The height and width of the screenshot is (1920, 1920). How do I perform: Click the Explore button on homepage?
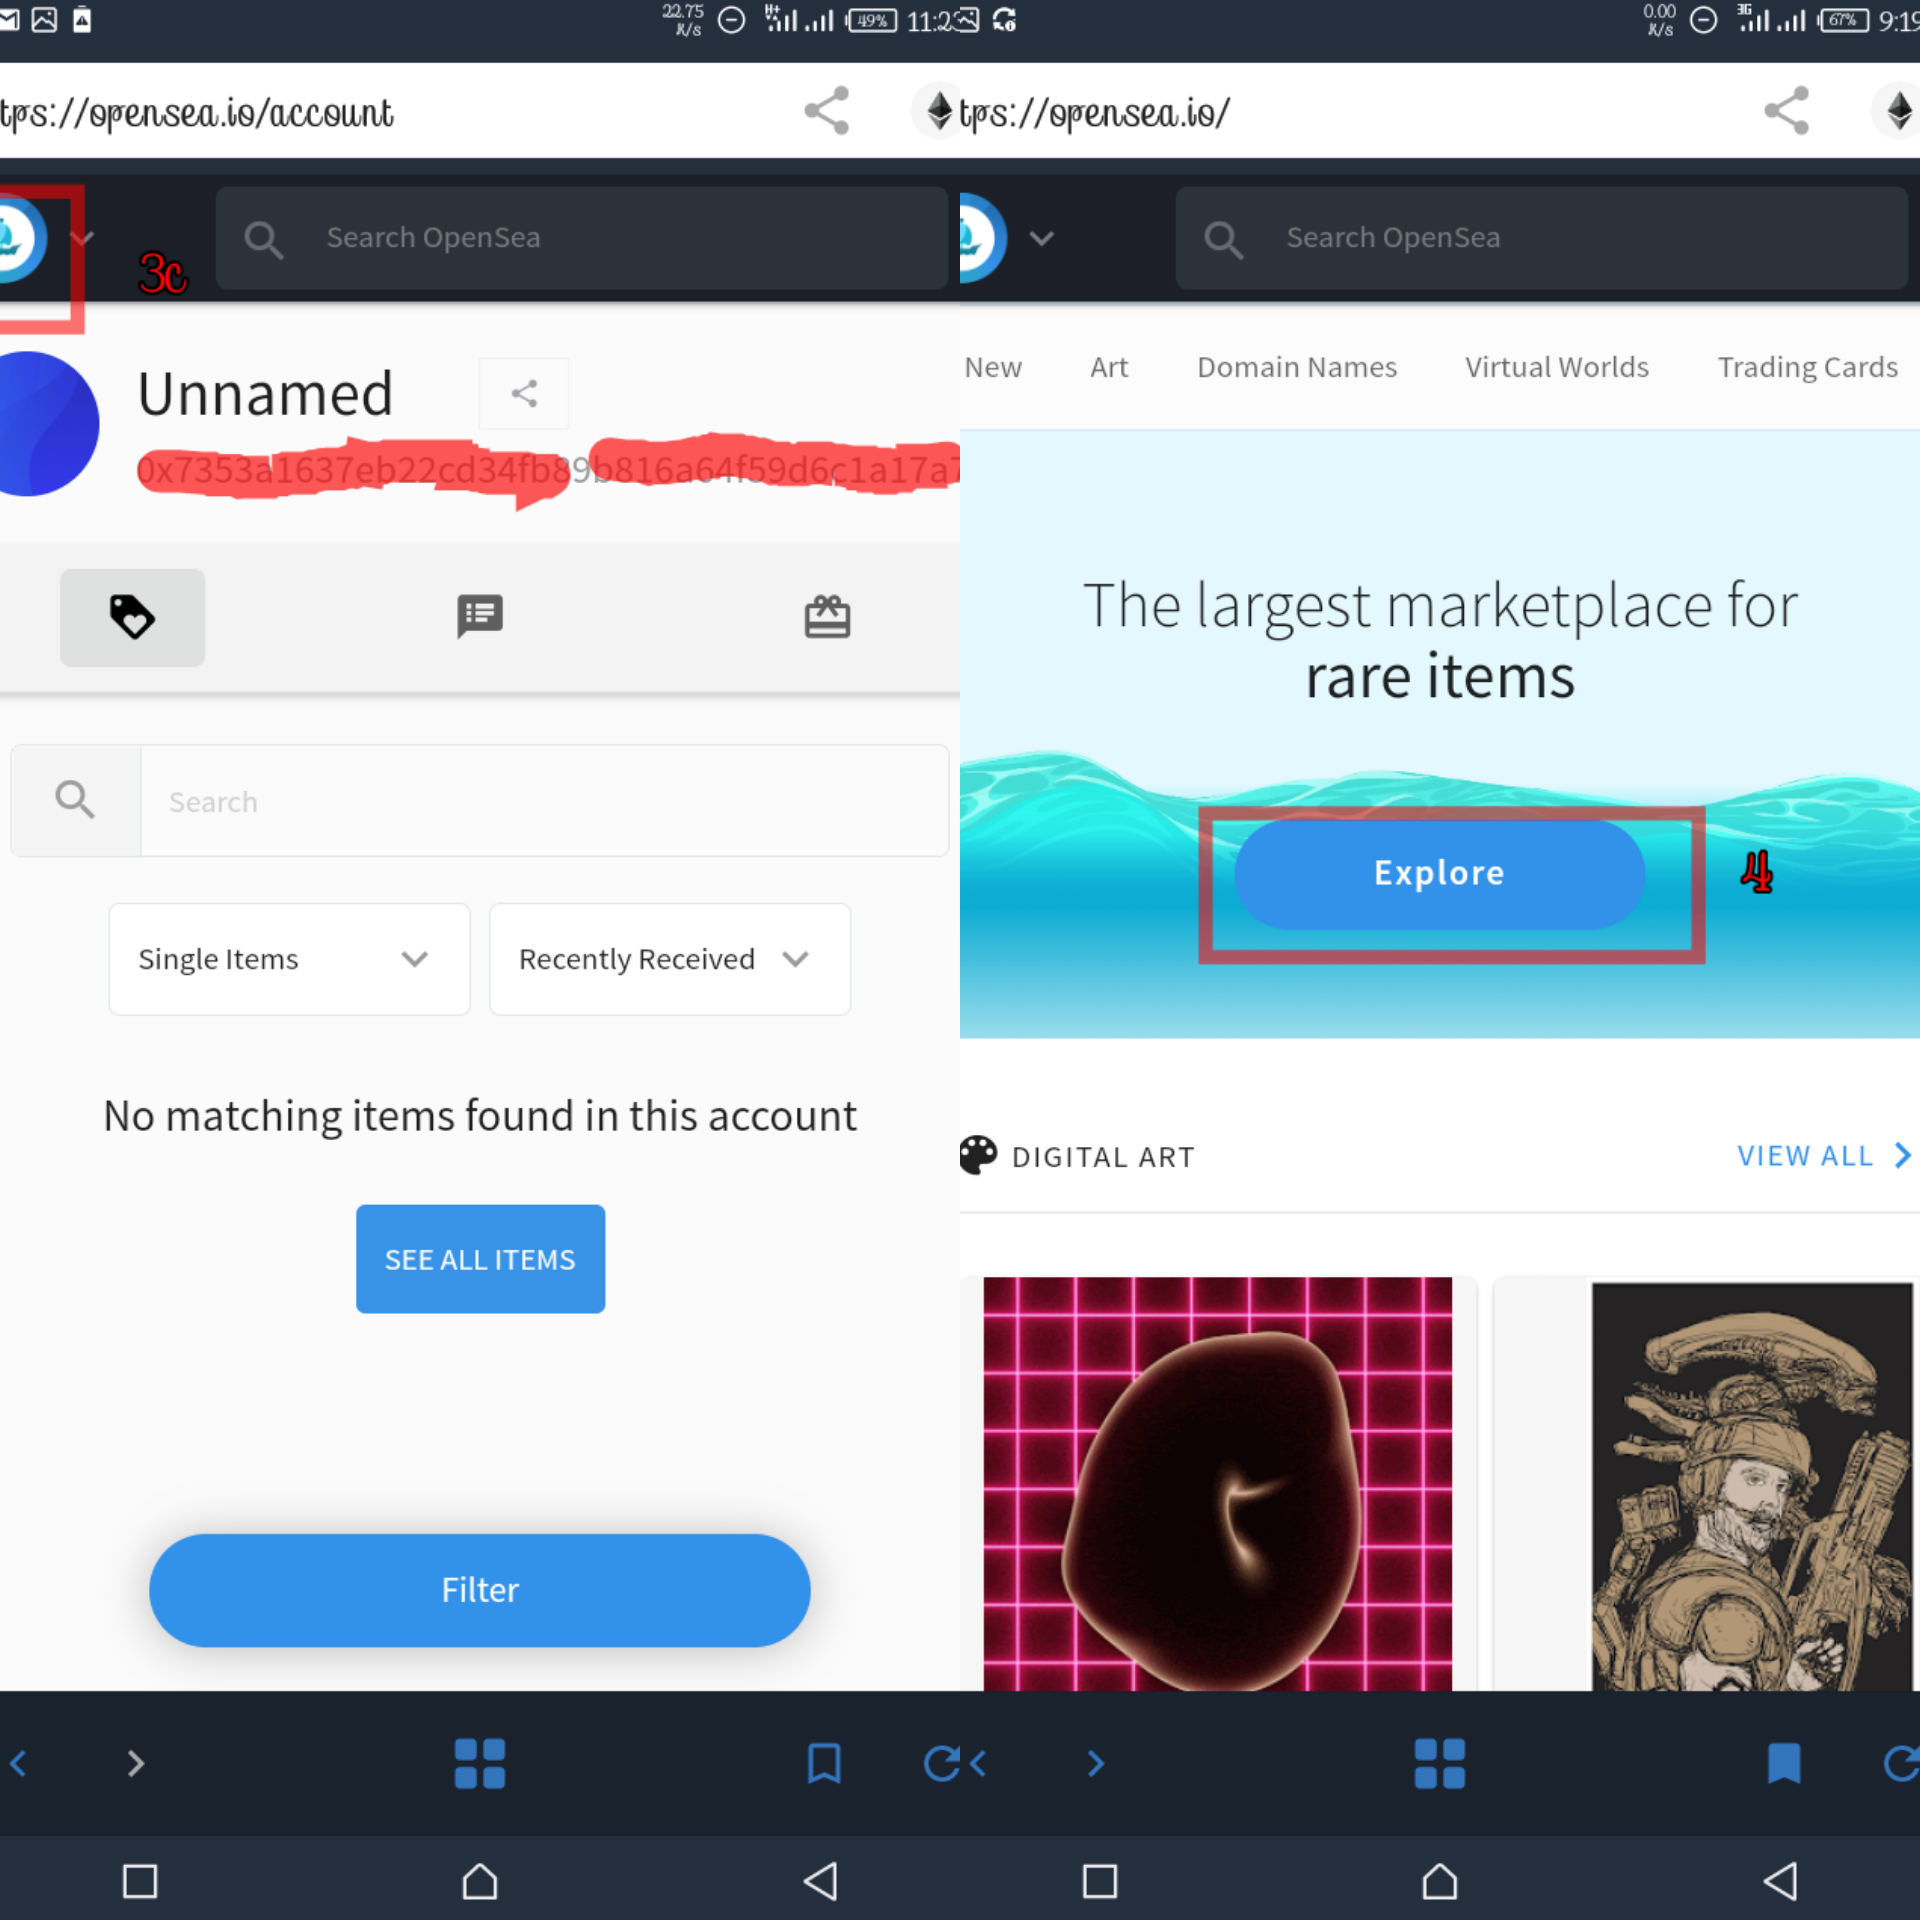(x=1442, y=872)
